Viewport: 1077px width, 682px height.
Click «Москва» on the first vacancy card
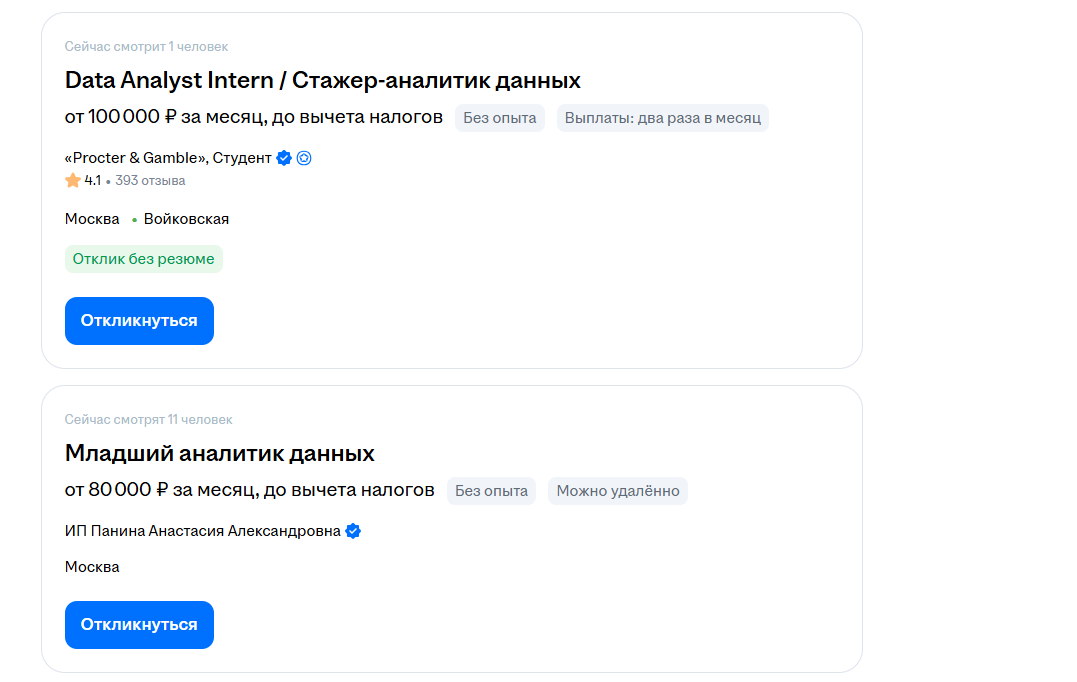(92, 218)
